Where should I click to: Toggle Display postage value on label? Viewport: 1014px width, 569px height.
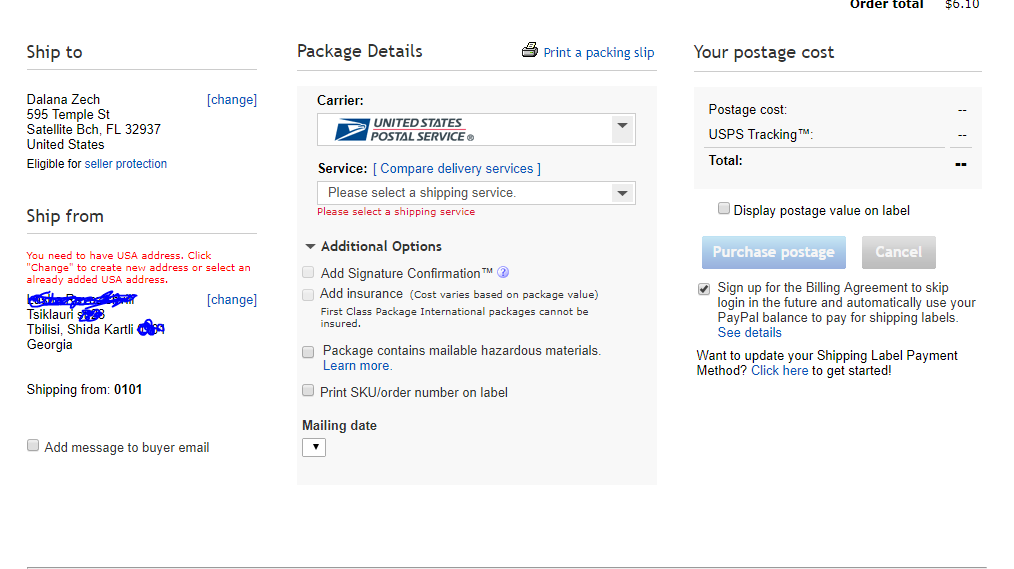coord(724,209)
